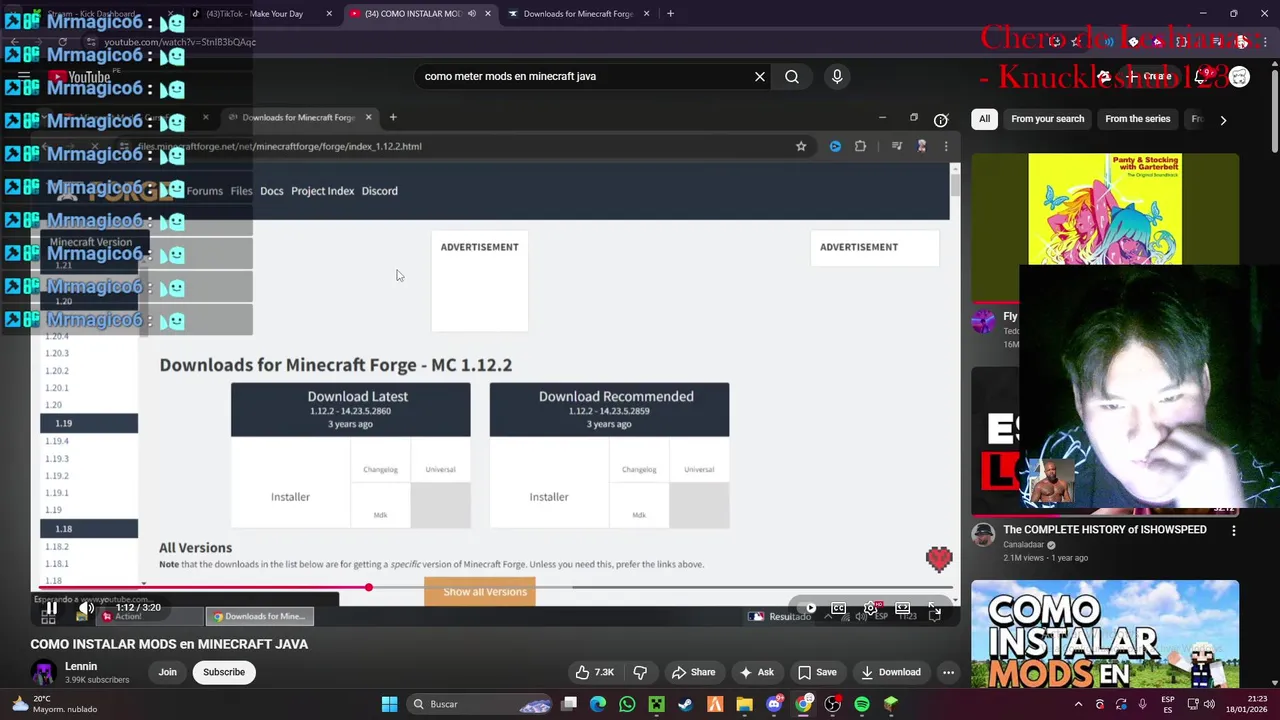
Task: Close the Downloads for Minecraft Forge browser tab
Action: click(x=646, y=14)
